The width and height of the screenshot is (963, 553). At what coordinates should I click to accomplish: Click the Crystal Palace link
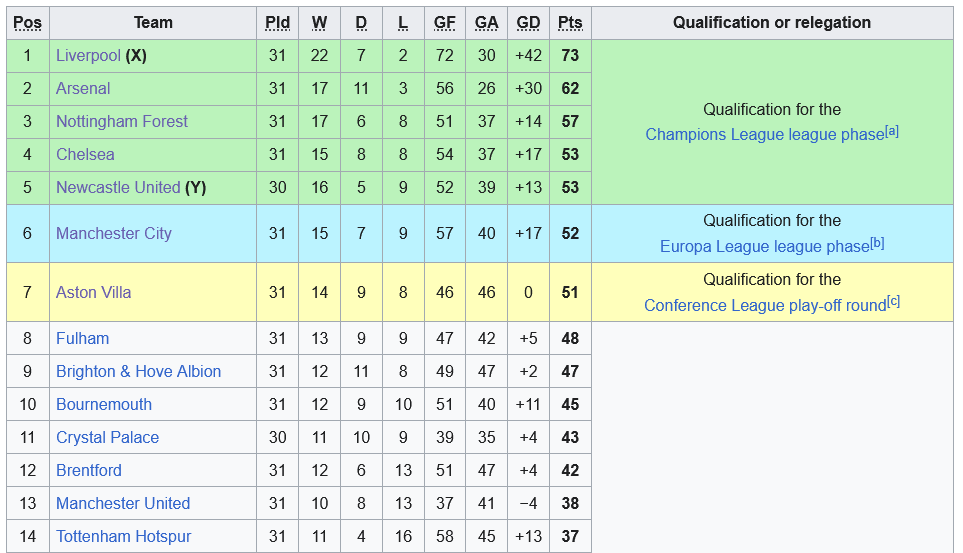pyautogui.click(x=107, y=437)
